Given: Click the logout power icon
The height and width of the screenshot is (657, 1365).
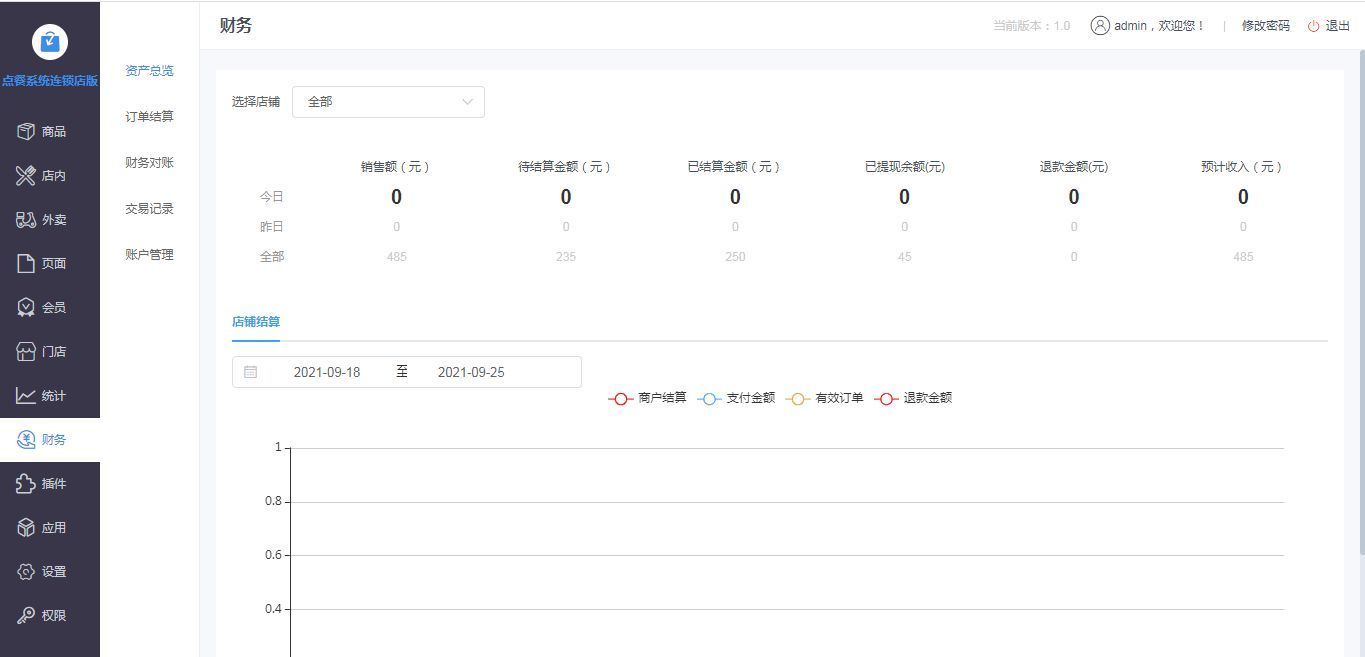Looking at the screenshot, I should click(x=1313, y=26).
